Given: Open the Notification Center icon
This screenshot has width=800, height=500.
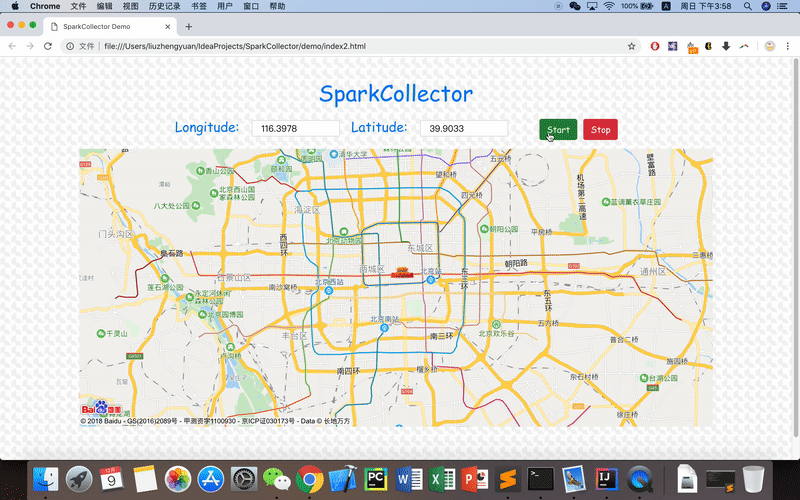Looking at the screenshot, I should coord(782,6).
